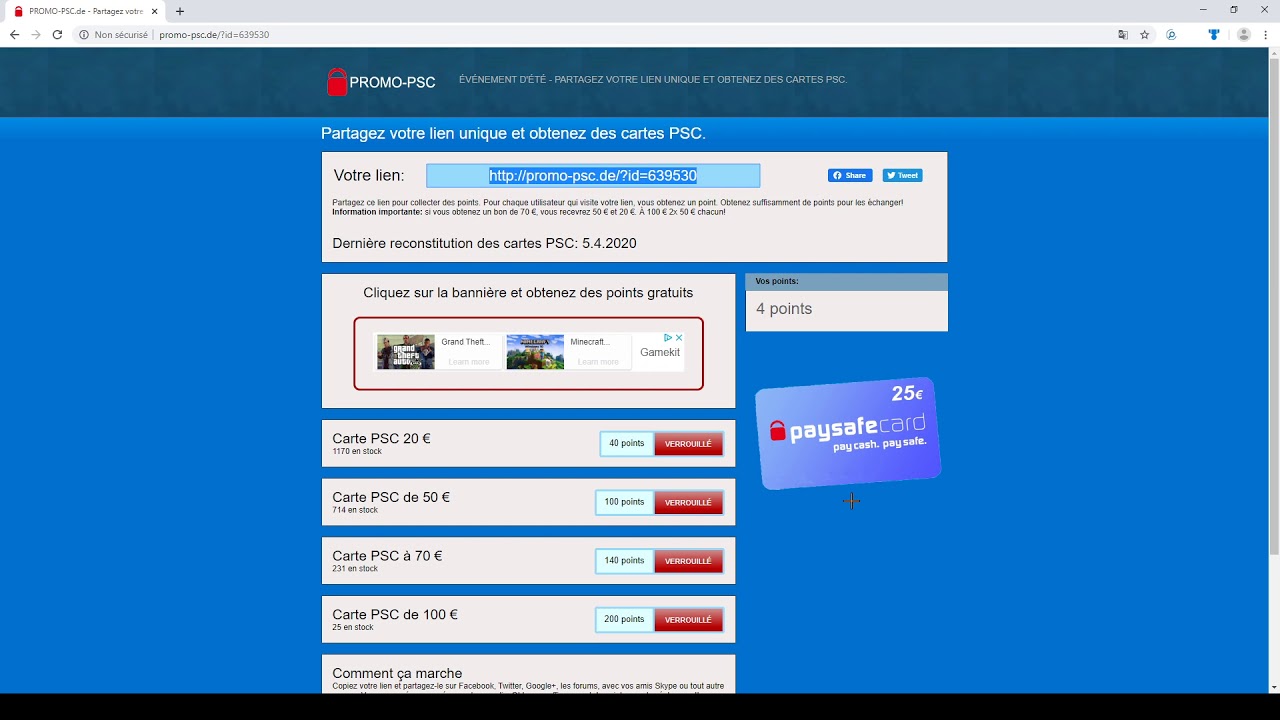The height and width of the screenshot is (720, 1280).
Task: Click the '1170 en stock' text
Action: (357, 452)
